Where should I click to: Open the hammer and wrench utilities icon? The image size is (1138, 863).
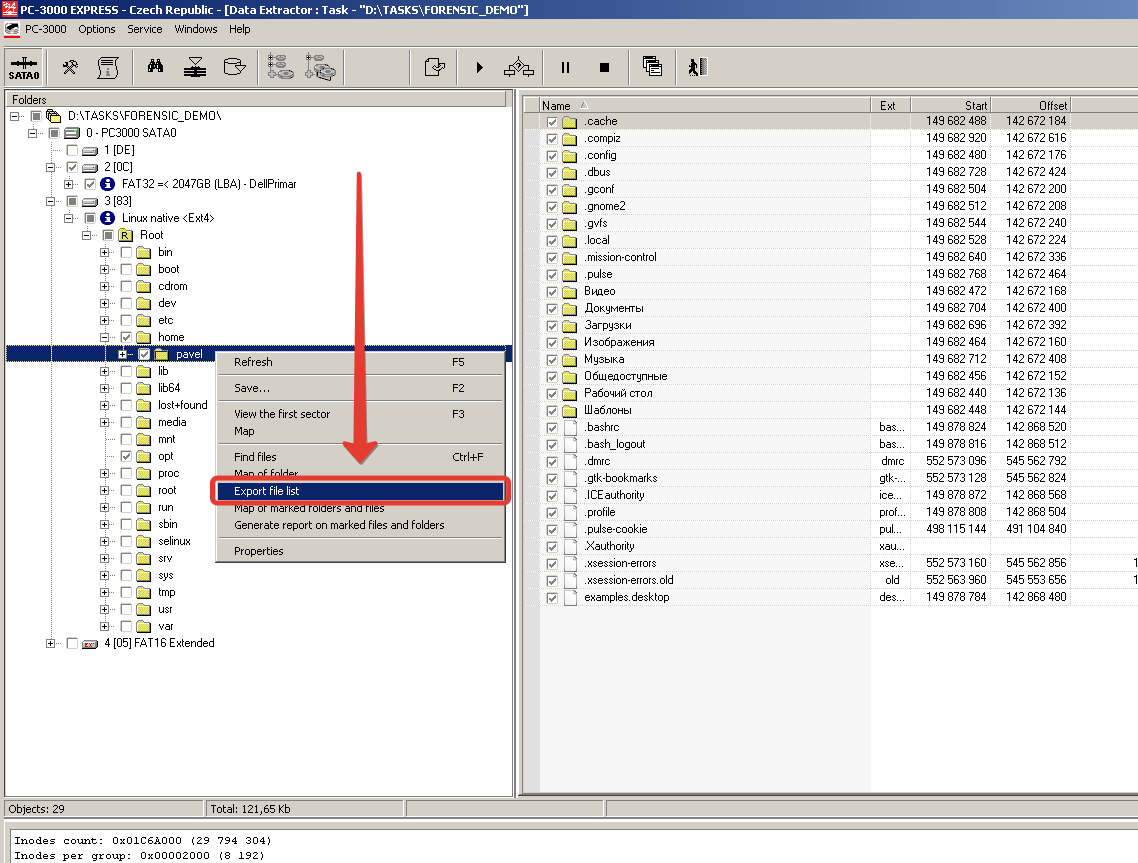click(70, 67)
